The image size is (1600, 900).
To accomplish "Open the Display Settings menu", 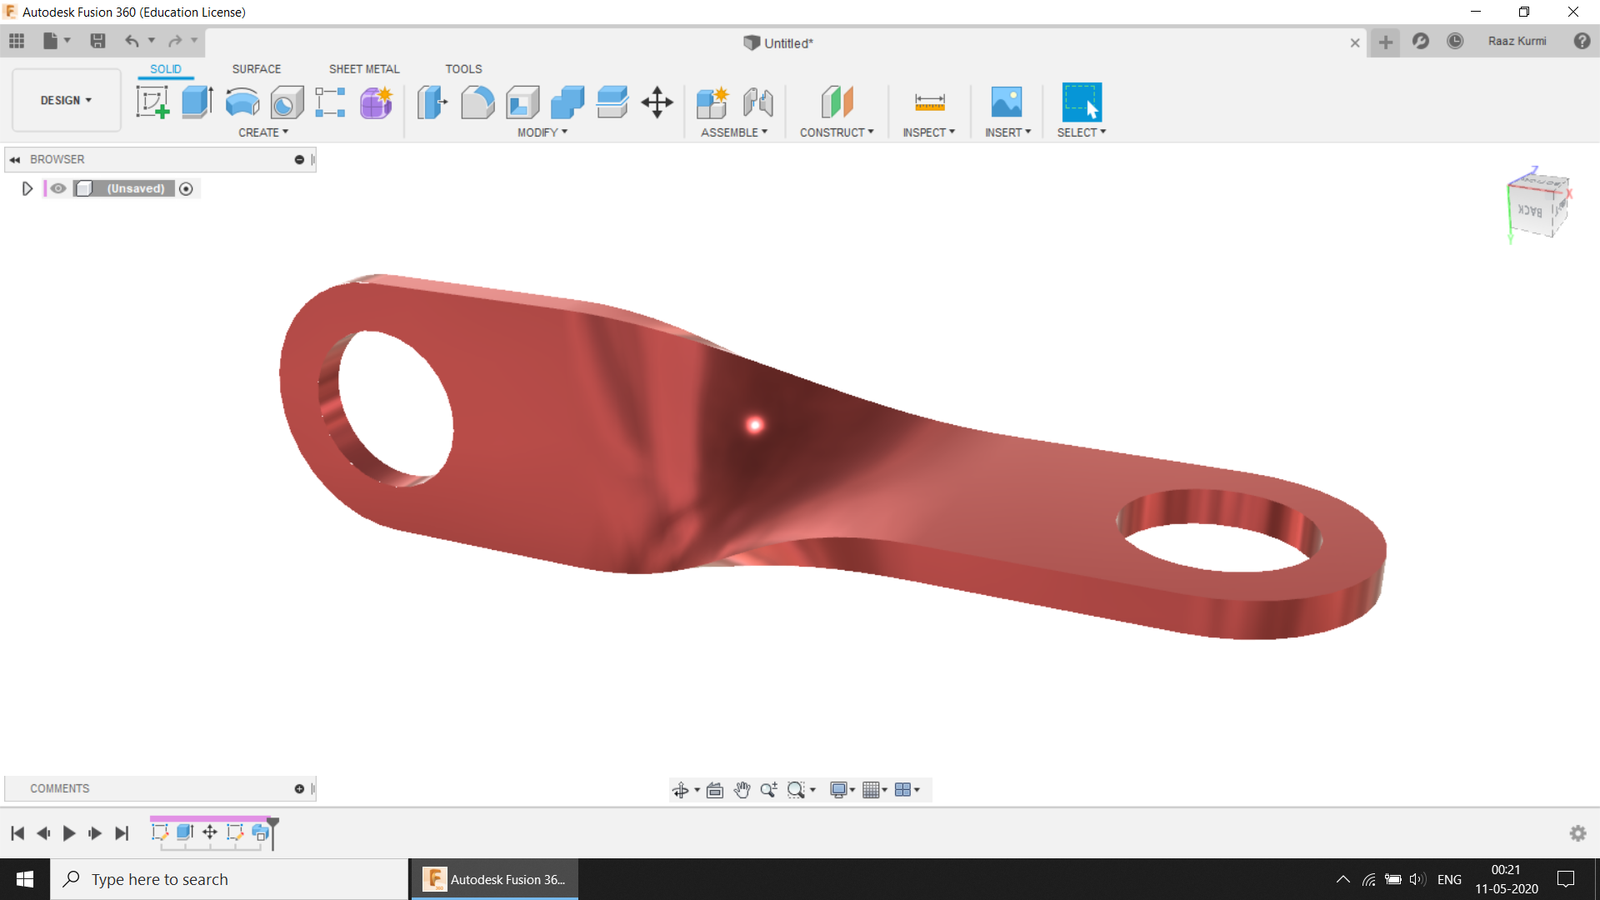I will point(843,790).
